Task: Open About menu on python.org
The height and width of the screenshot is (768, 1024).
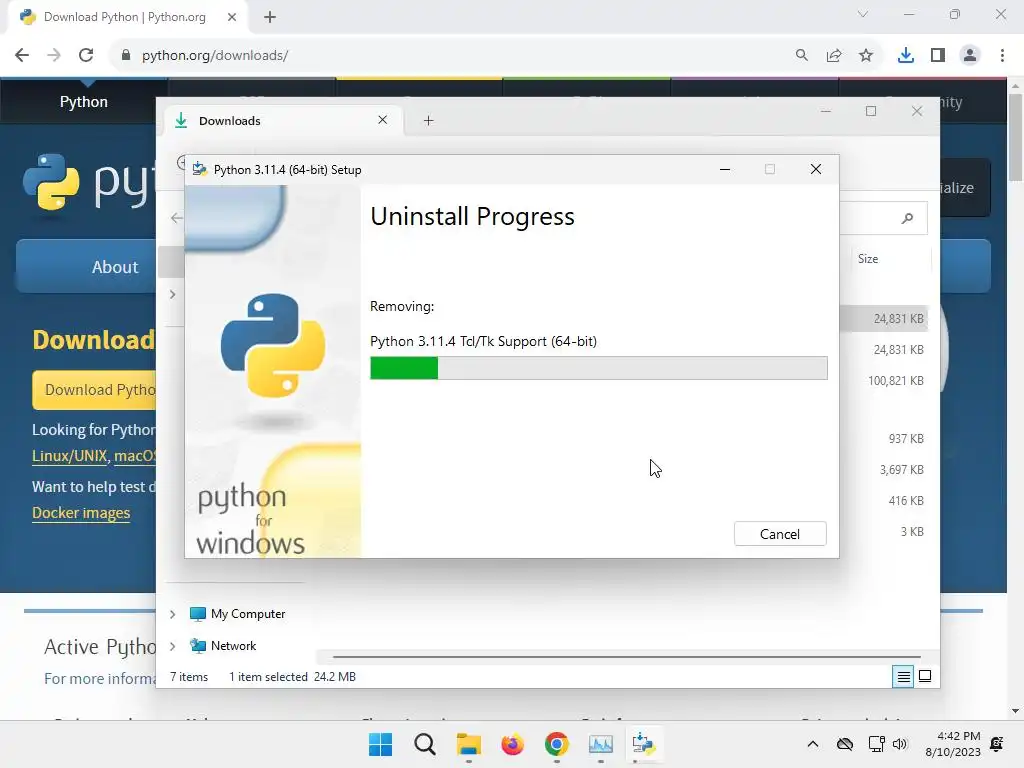Action: pos(115,266)
